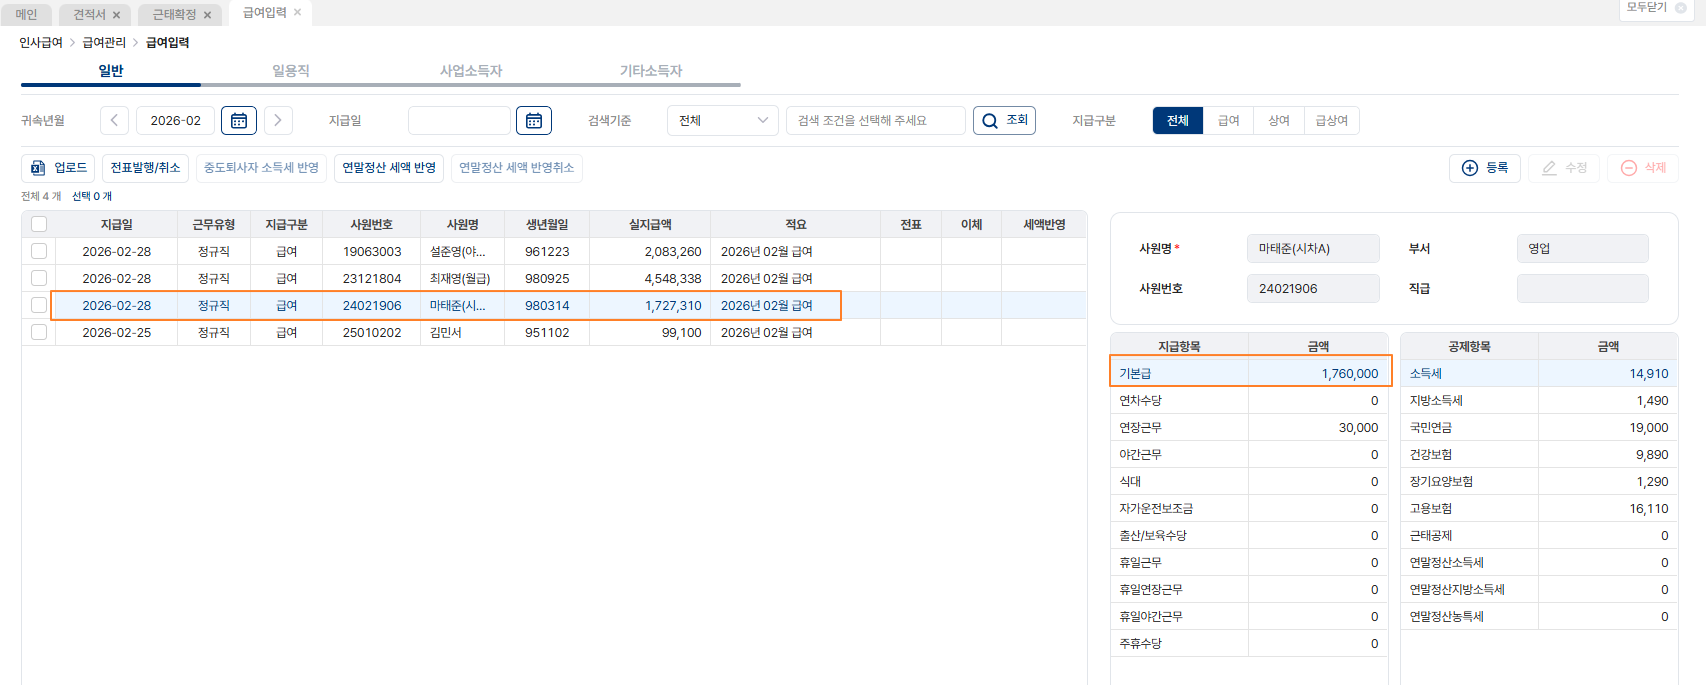Click the 식대 payment item row

(1249, 481)
